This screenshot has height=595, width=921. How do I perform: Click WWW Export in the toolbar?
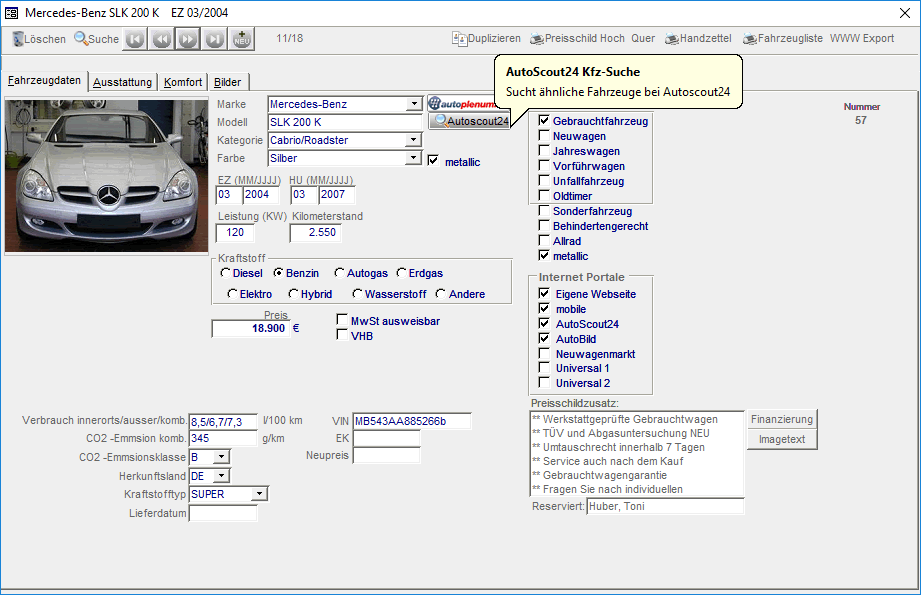(861, 39)
